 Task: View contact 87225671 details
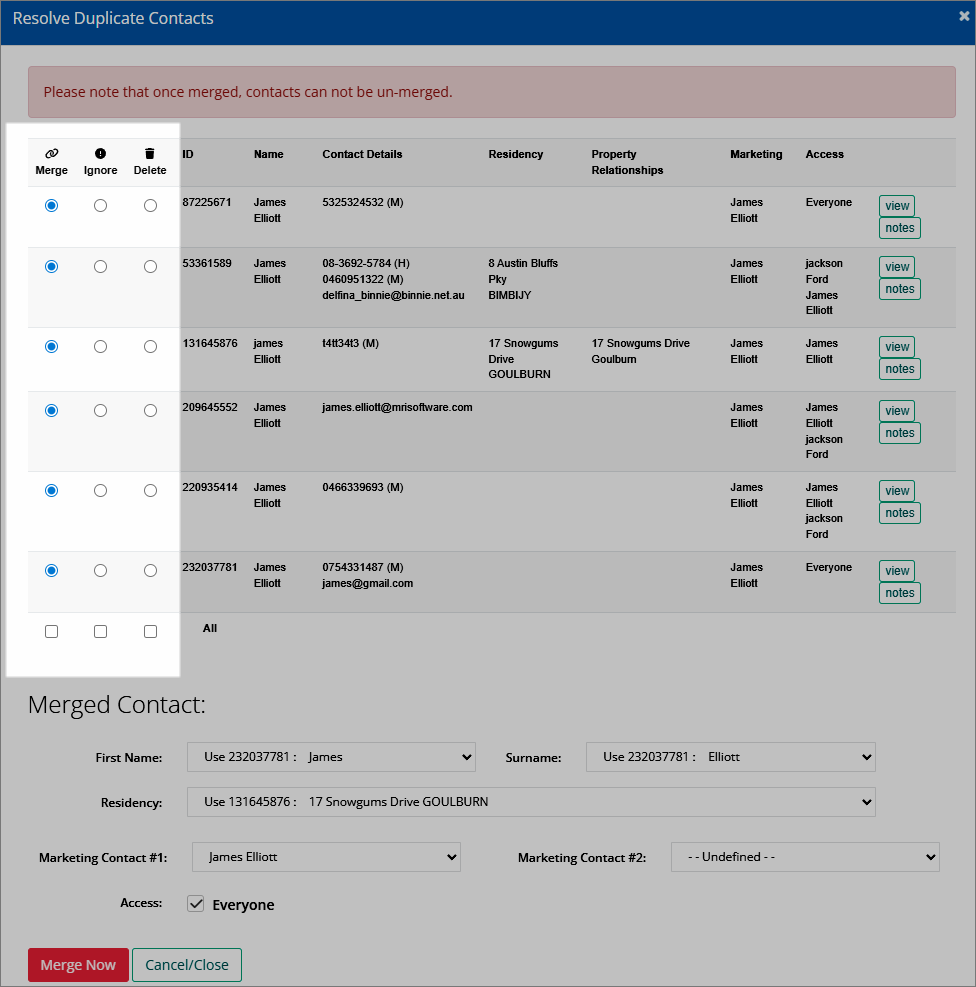pos(897,206)
